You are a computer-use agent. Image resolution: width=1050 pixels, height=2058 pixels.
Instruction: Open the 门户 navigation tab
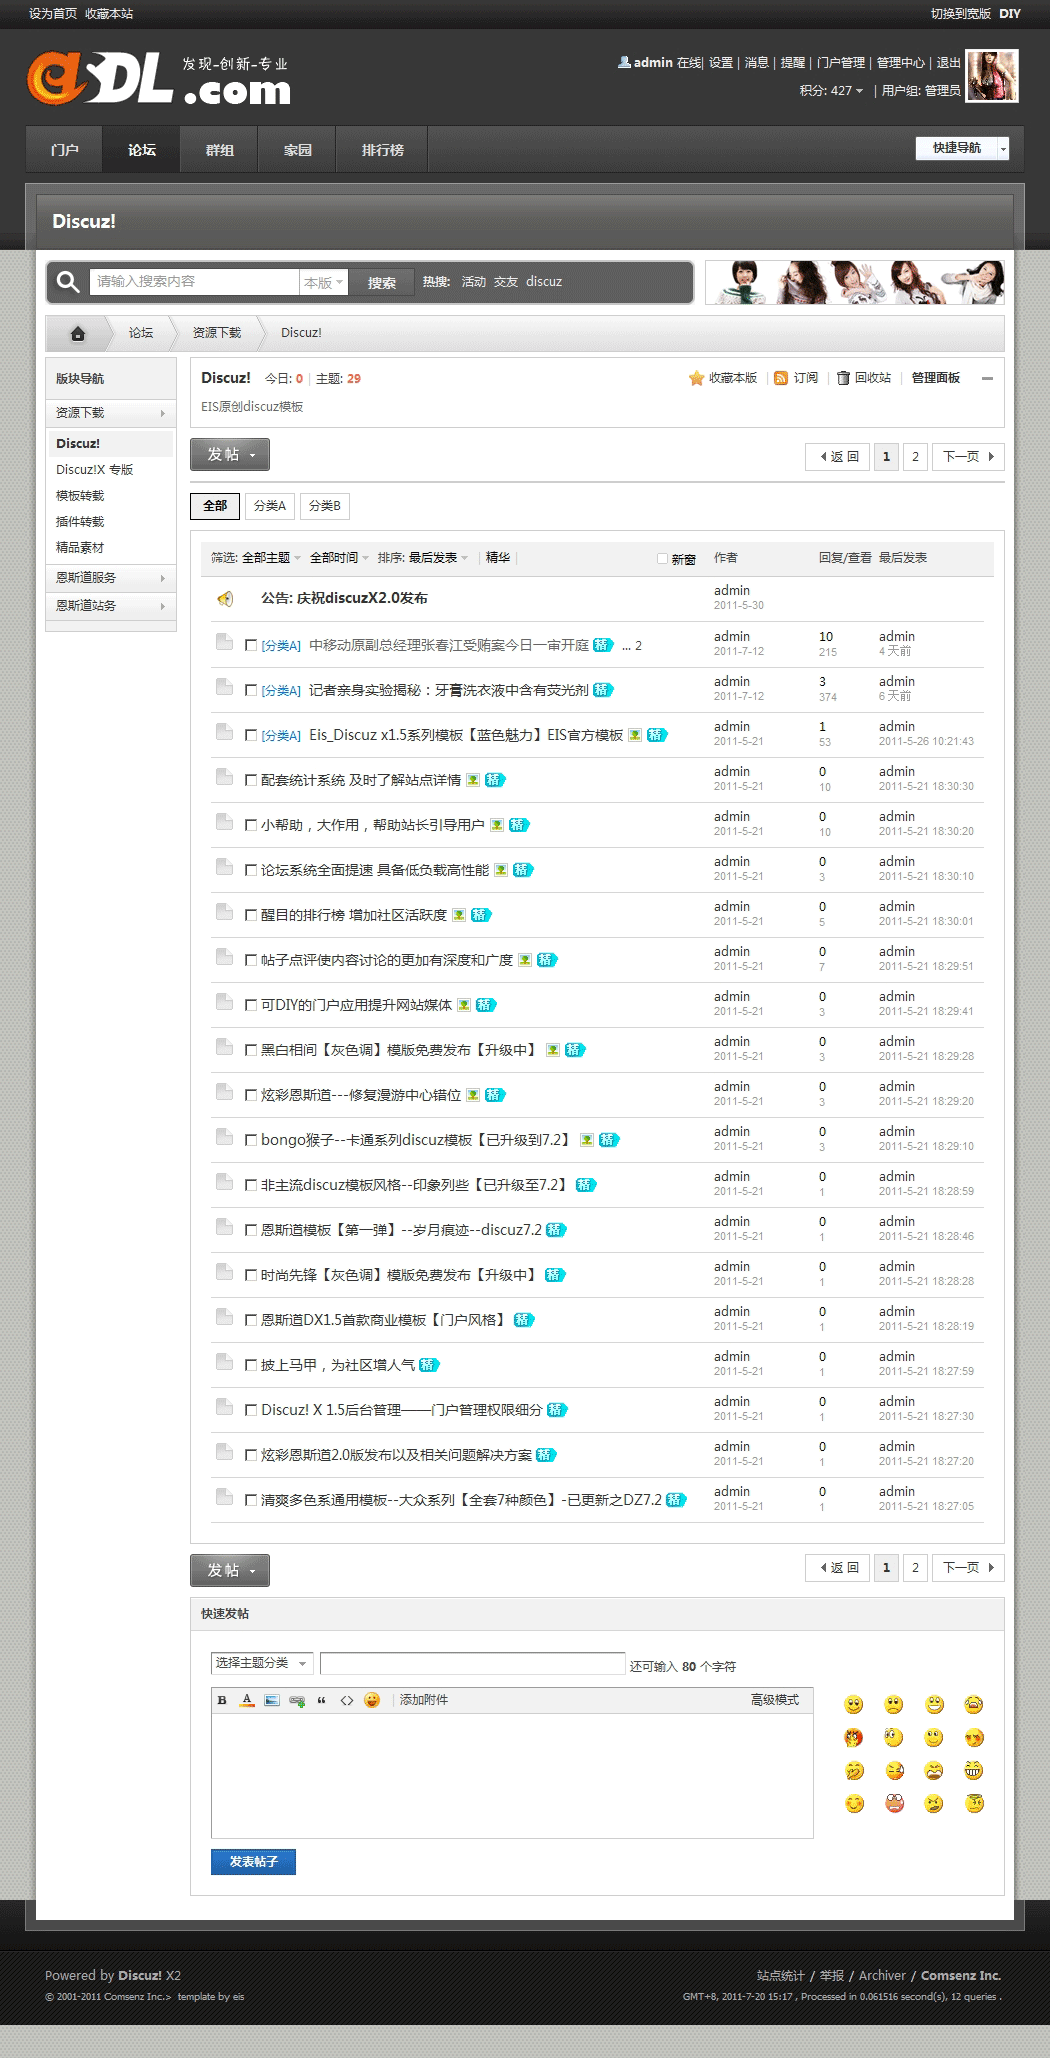click(64, 150)
